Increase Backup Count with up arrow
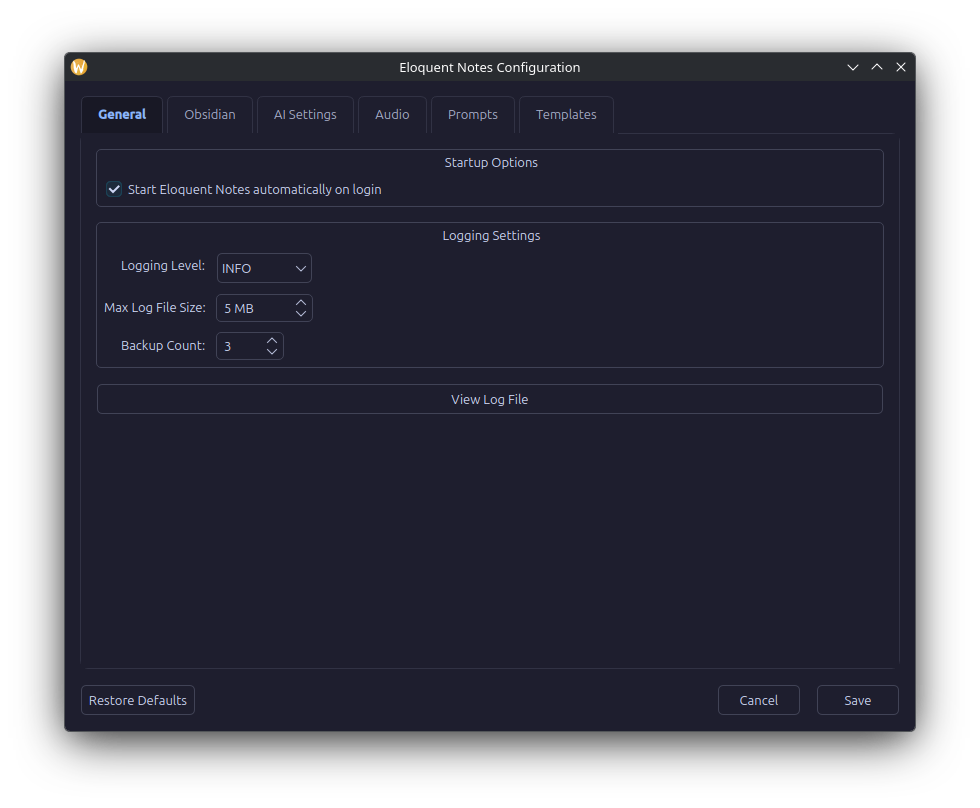Image resolution: width=980 pixels, height=808 pixels. [x=272, y=341]
